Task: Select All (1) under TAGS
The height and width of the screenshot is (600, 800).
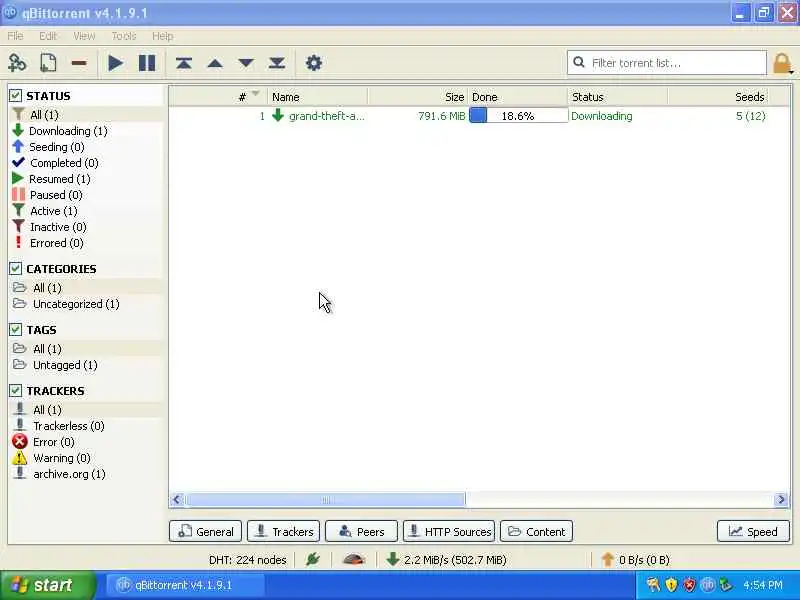Action: 47,349
